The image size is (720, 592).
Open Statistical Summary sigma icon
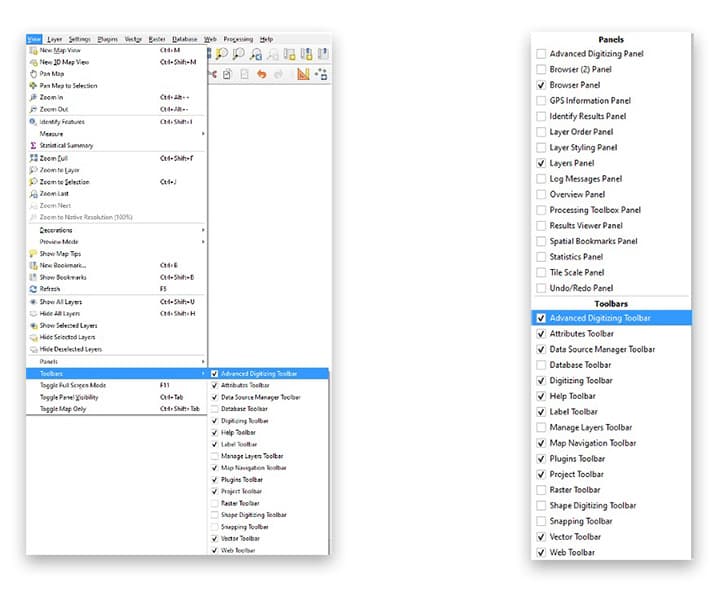click(33, 145)
